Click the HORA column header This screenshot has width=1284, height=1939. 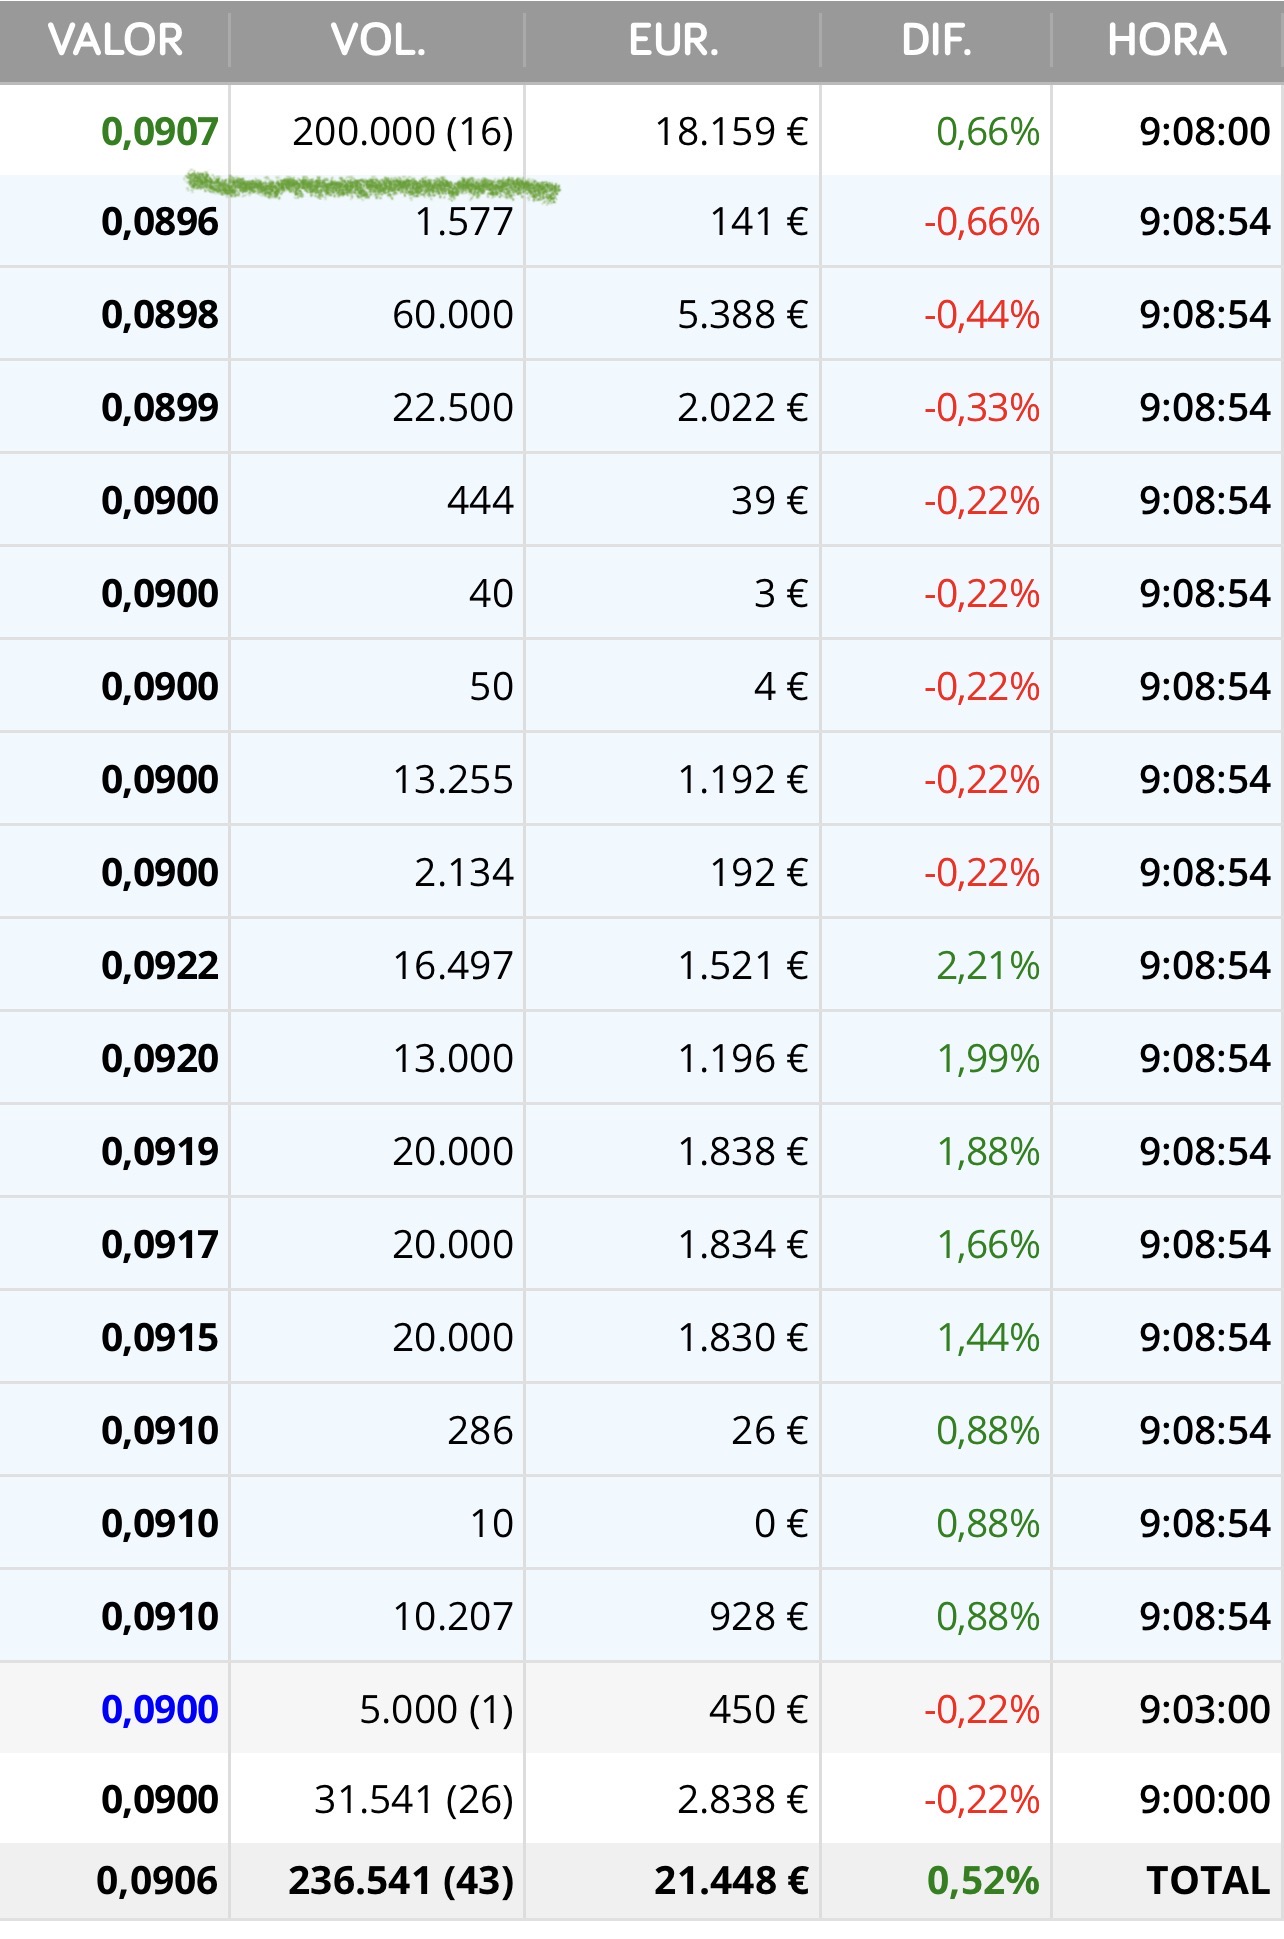coord(1166,40)
